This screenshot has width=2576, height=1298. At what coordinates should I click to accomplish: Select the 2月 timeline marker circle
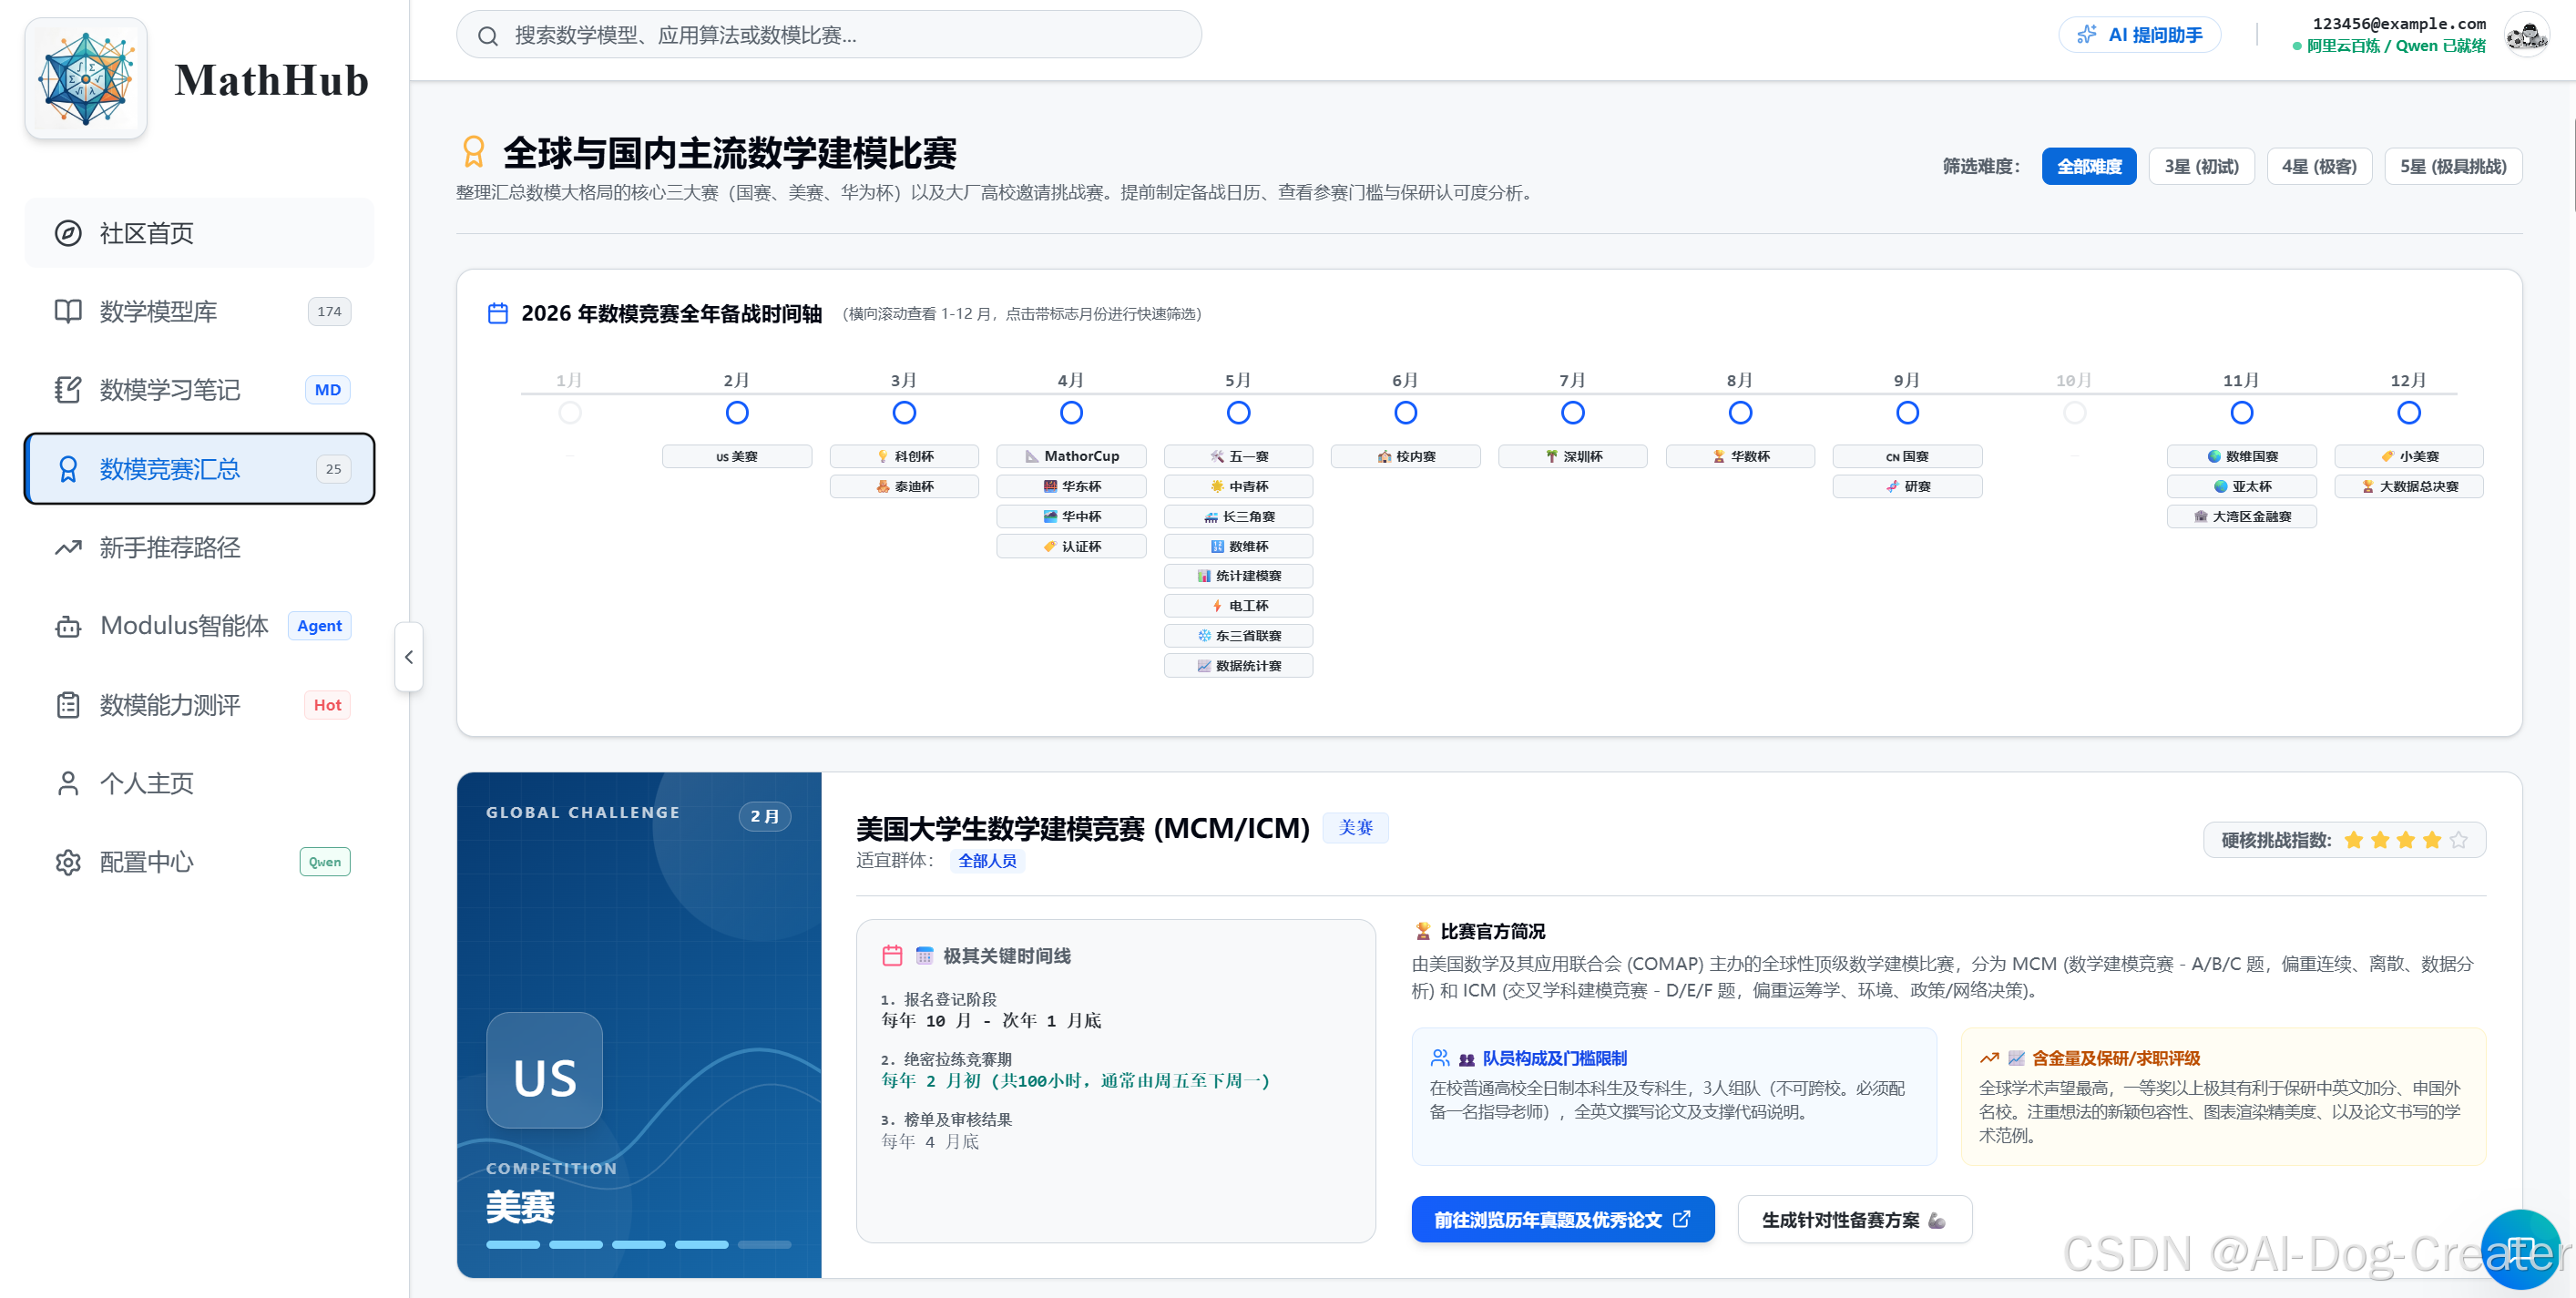[737, 412]
